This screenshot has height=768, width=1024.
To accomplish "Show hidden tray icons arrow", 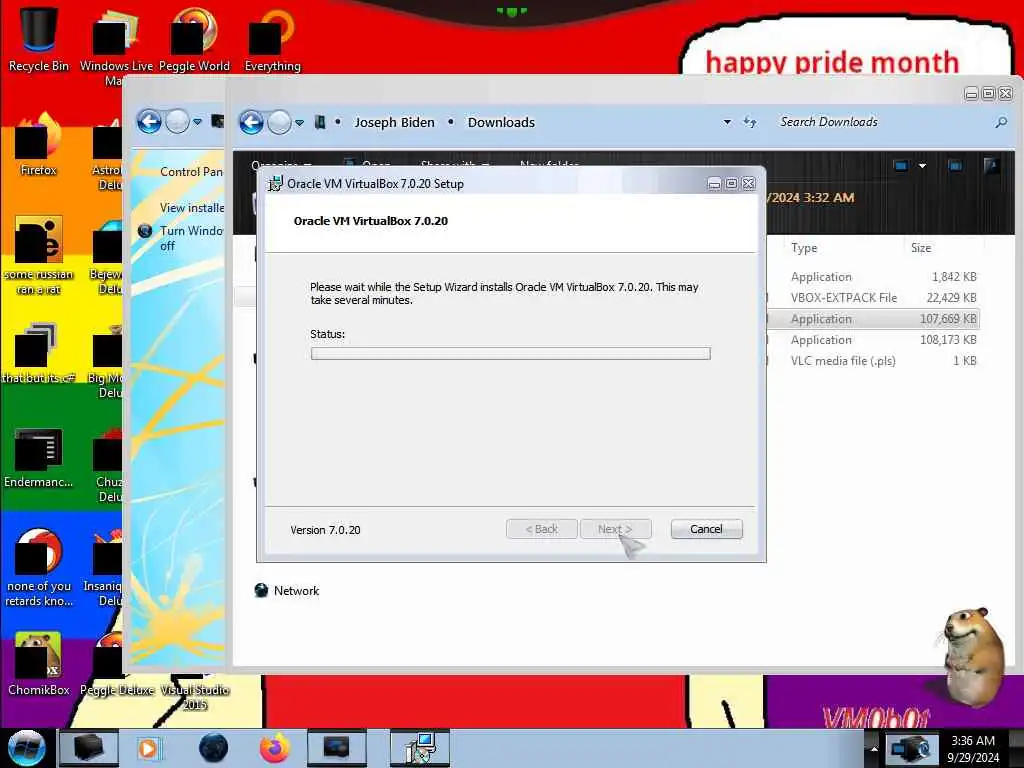I will click(874, 748).
